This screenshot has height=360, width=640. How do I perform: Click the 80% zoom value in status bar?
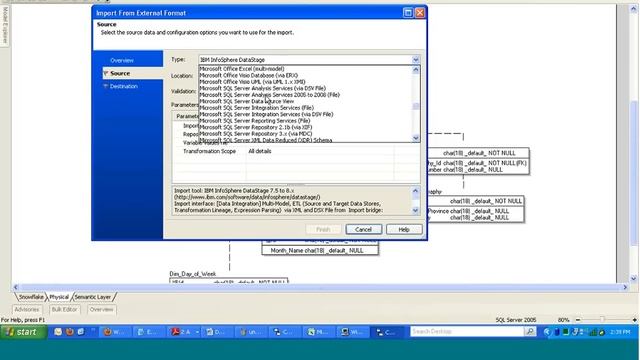pyautogui.click(x=564, y=320)
